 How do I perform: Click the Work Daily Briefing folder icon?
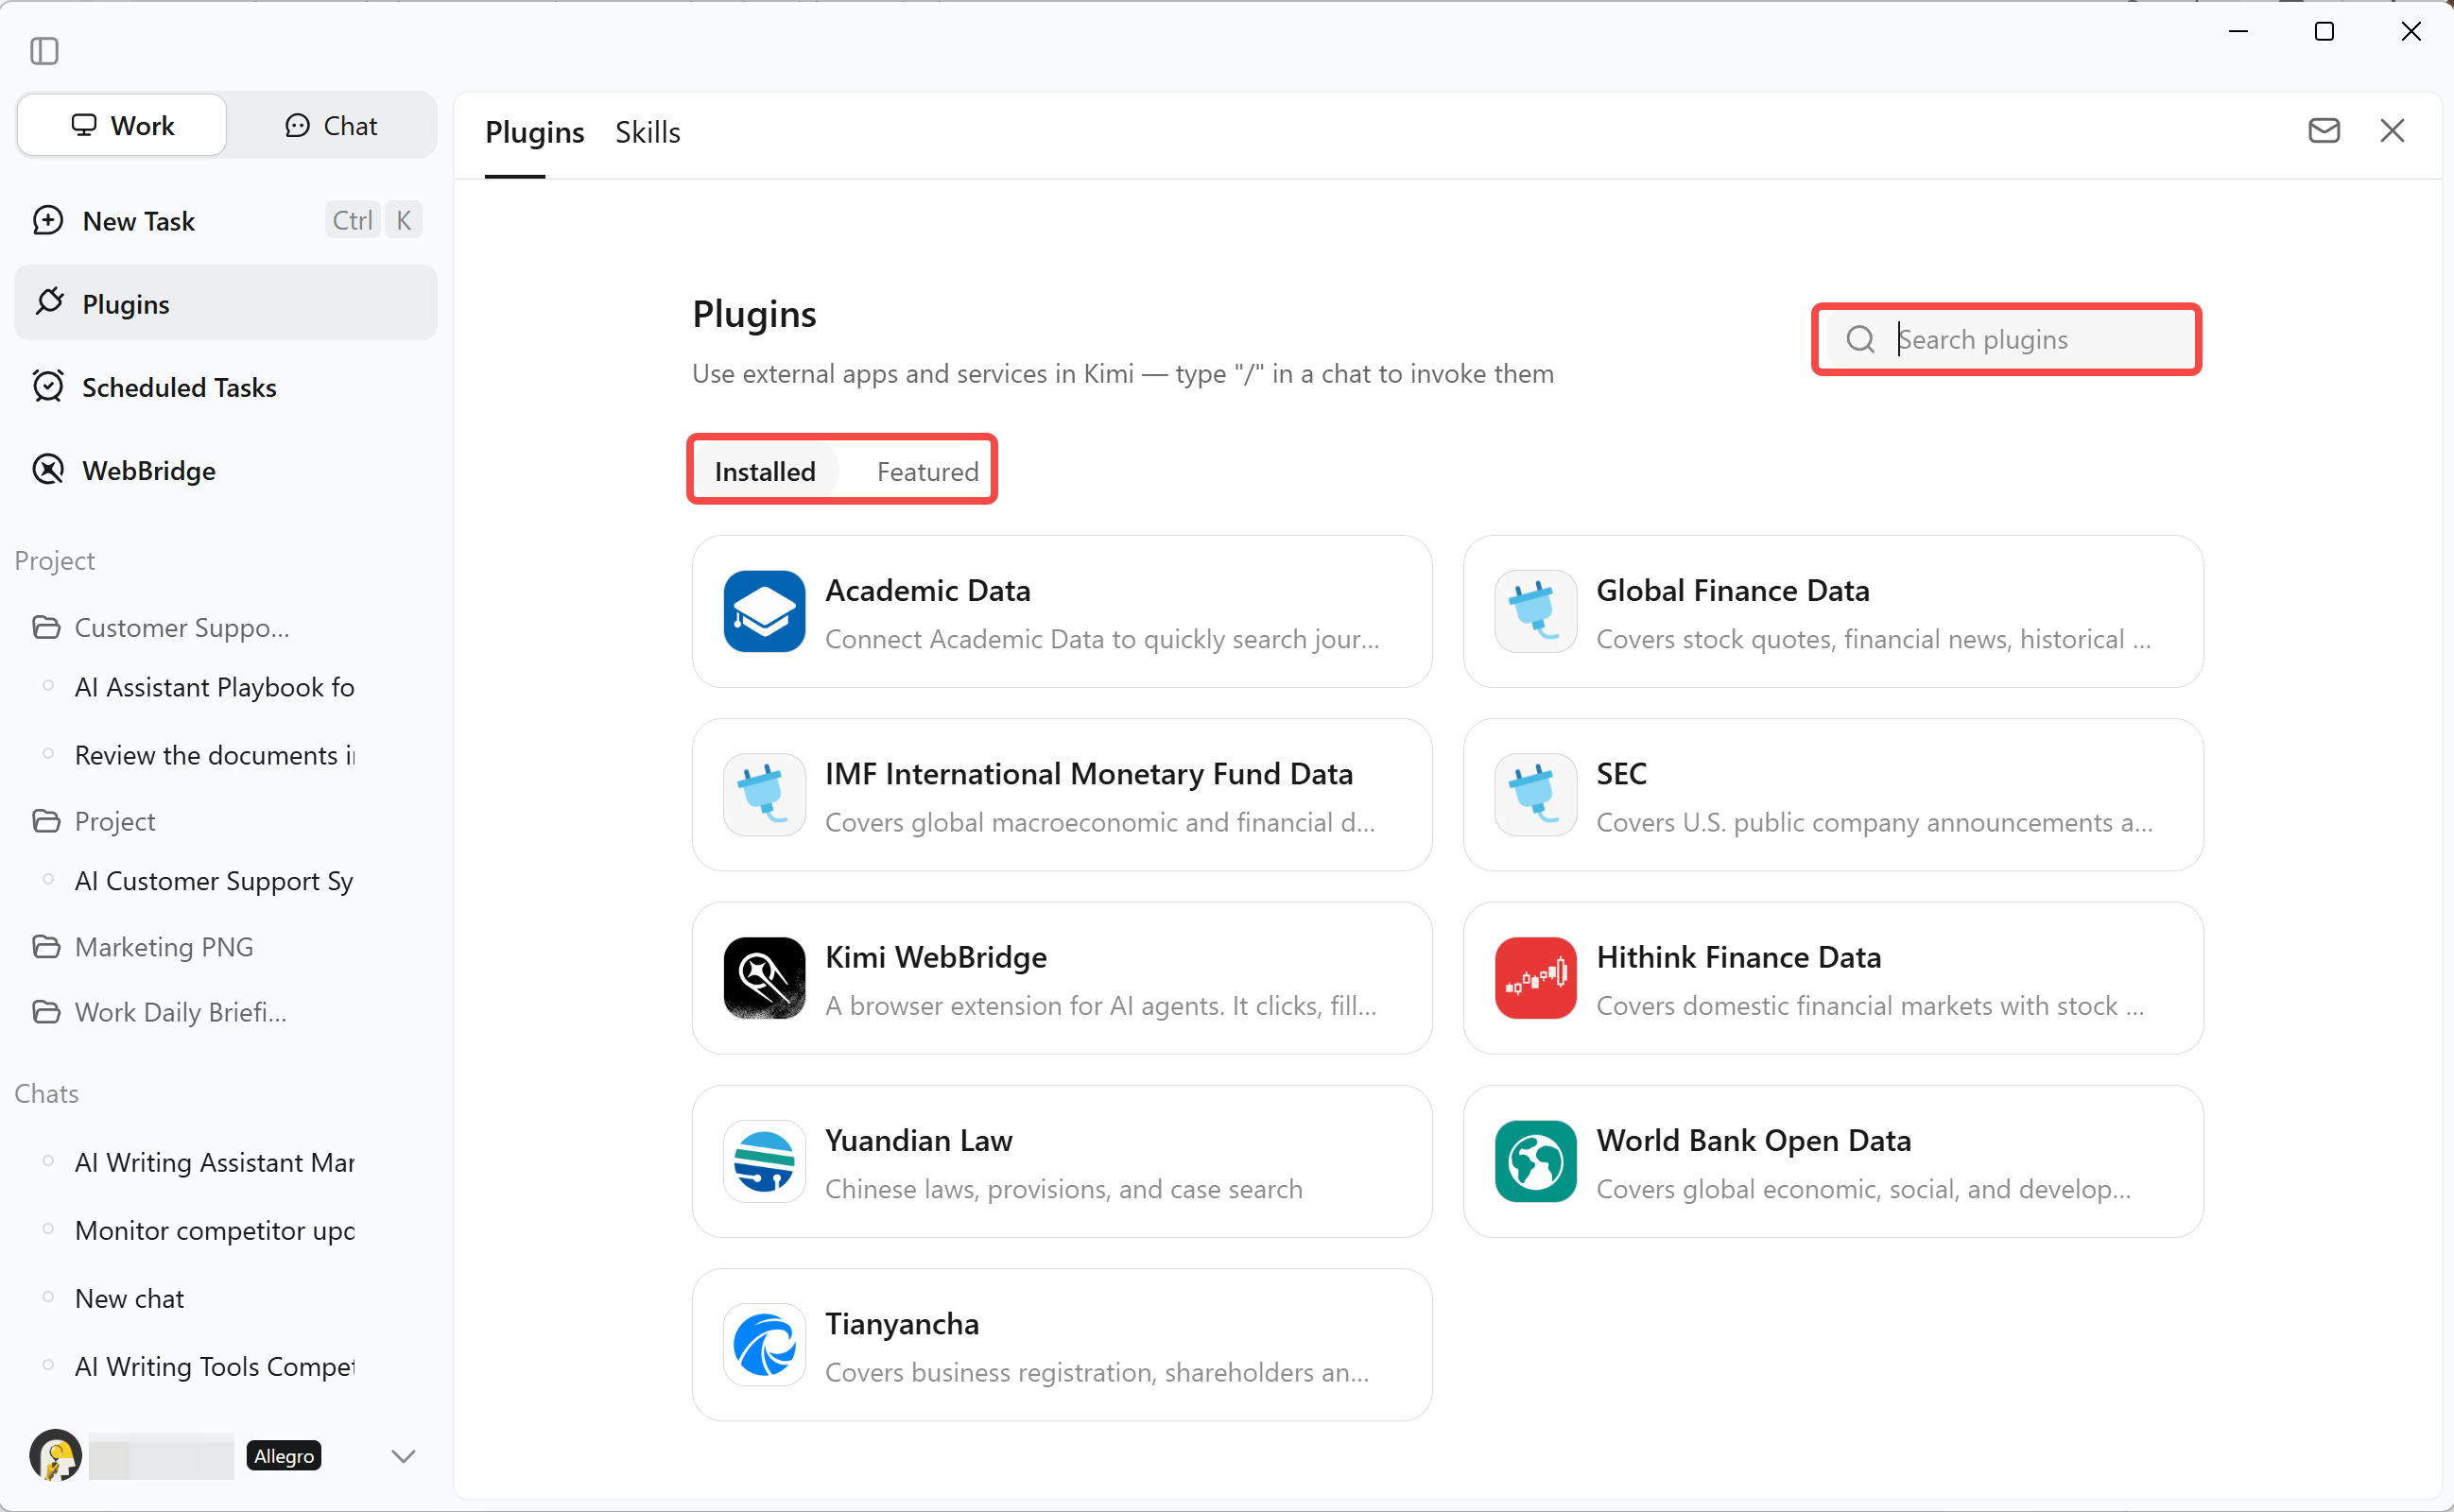(x=46, y=1013)
